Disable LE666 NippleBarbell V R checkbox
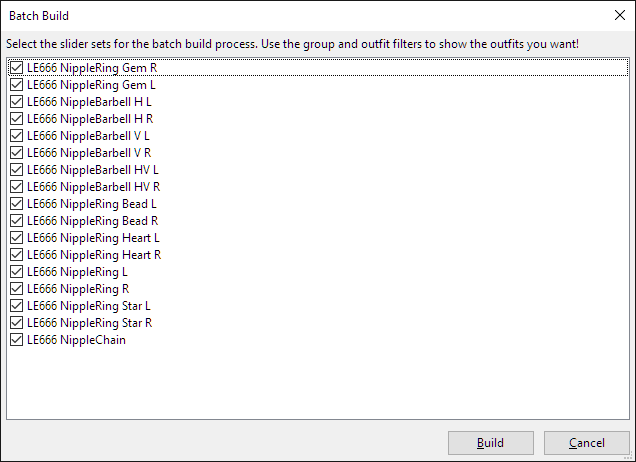Viewport: 636px width, 462px height. (16, 153)
